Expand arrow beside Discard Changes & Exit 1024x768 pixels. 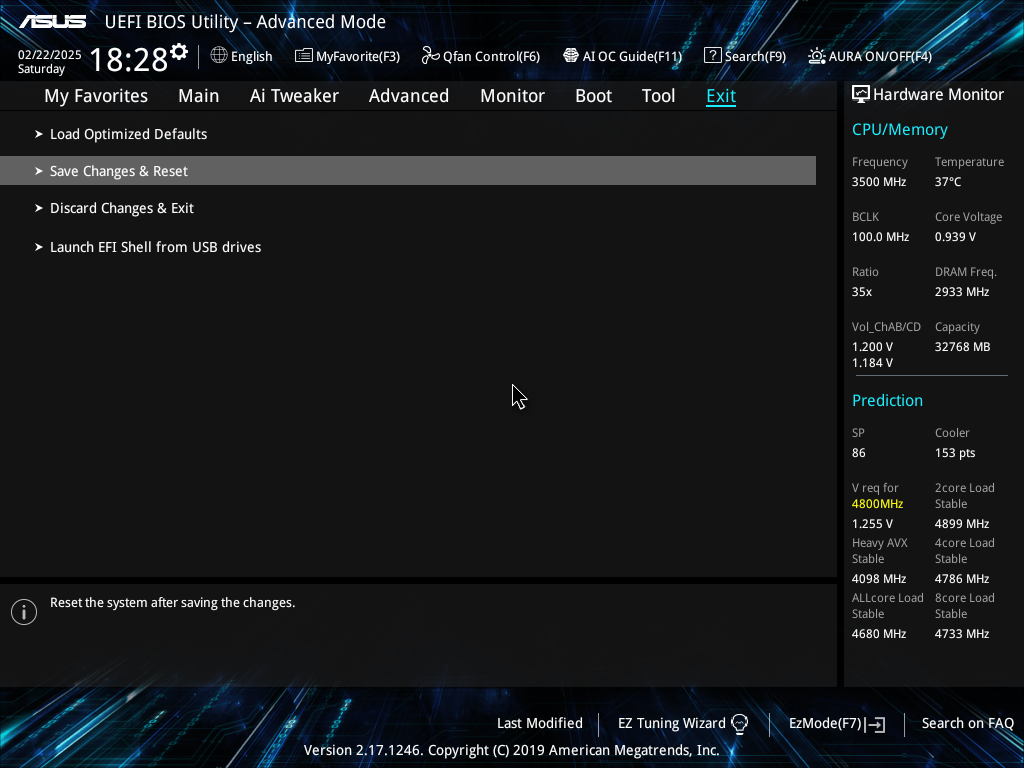tap(39, 208)
